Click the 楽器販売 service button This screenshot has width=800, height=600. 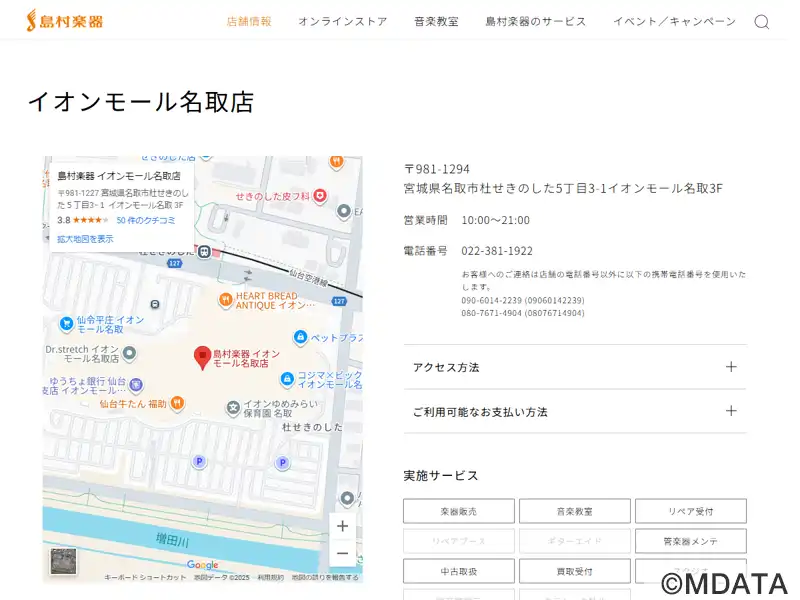click(459, 511)
